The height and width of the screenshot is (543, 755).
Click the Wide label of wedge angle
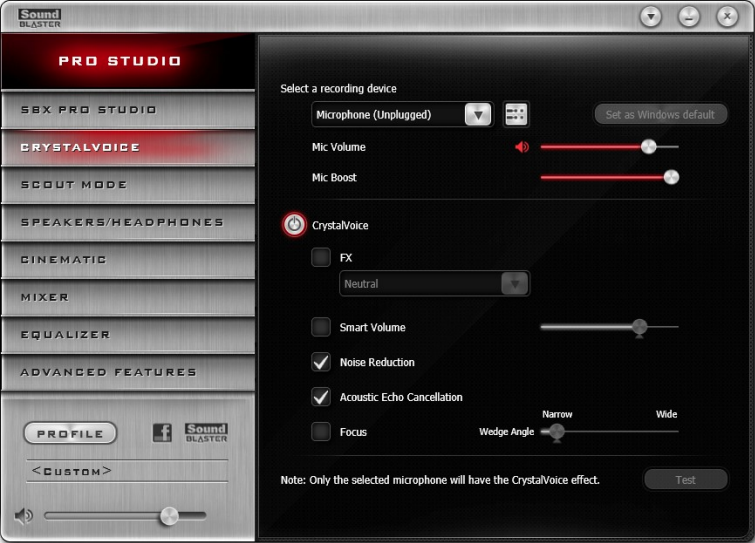666,414
